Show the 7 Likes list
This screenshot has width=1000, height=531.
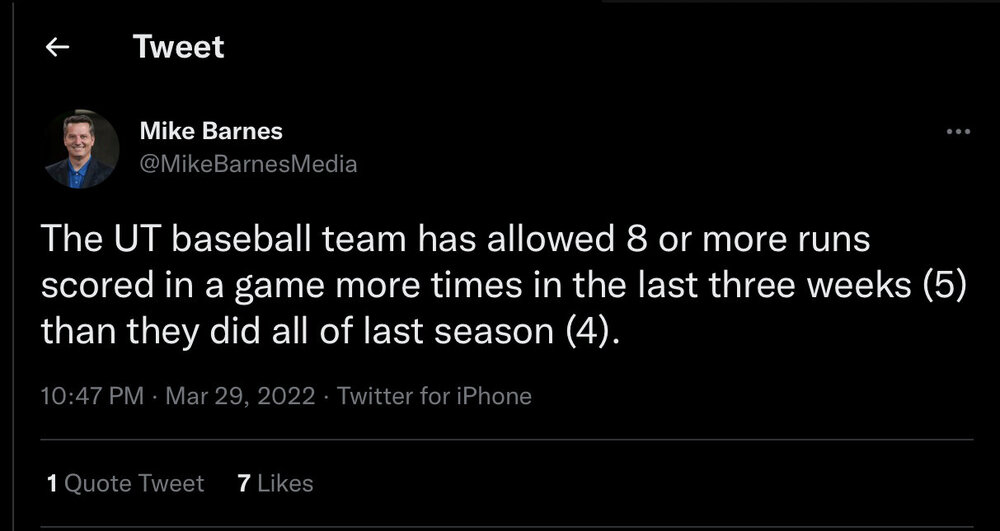(x=275, y=484)
